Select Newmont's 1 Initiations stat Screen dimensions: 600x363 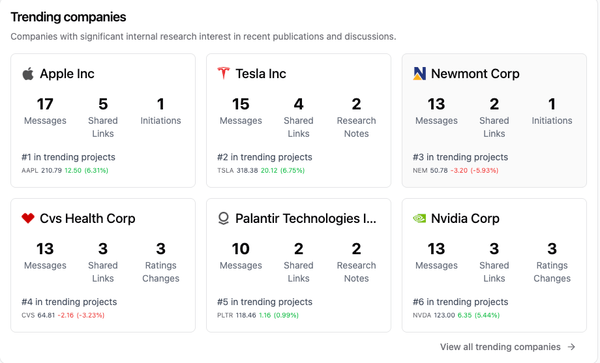pos(552,111)
